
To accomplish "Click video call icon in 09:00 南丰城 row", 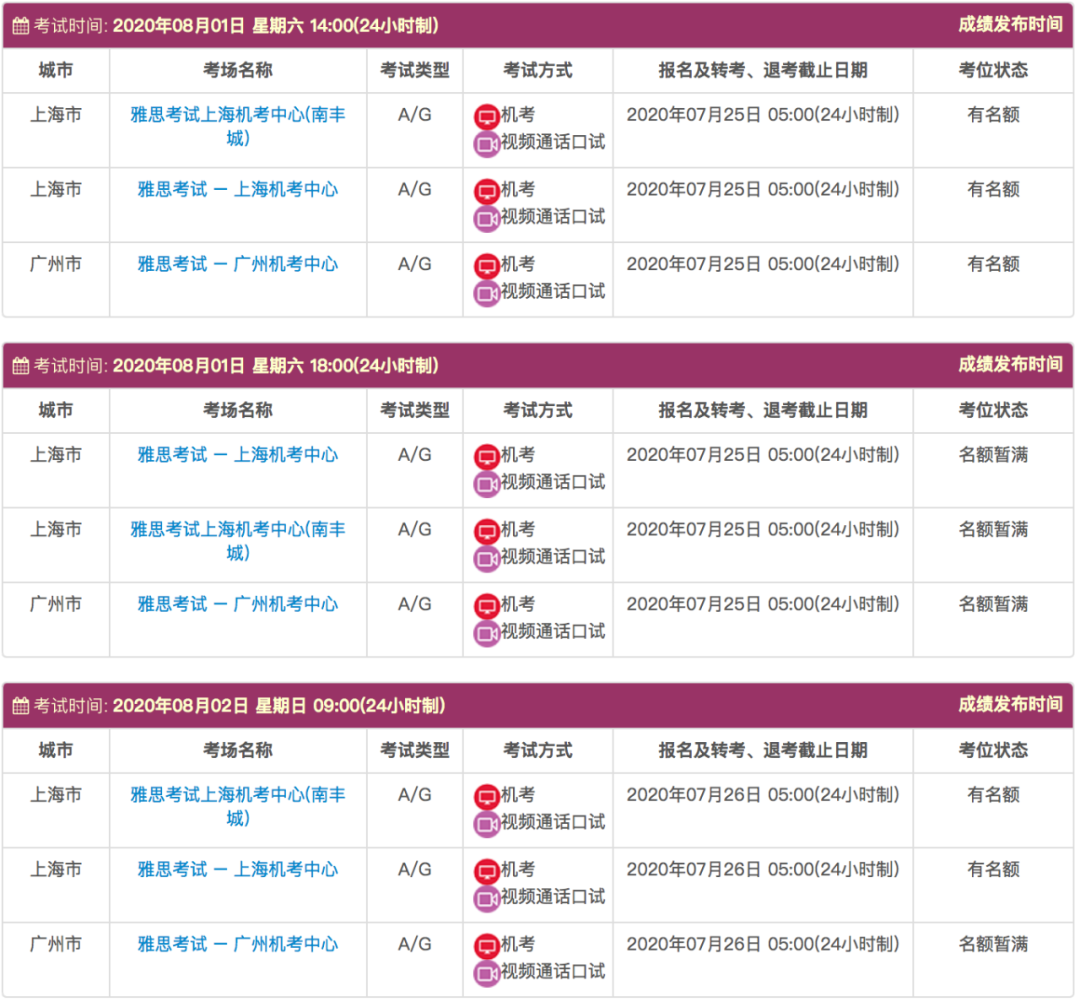I will (487, 824).
